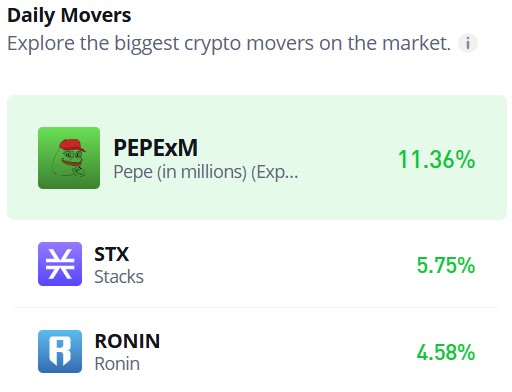Click the 11.36% daily change value
The image size is (512, 392).
(437, 159)
